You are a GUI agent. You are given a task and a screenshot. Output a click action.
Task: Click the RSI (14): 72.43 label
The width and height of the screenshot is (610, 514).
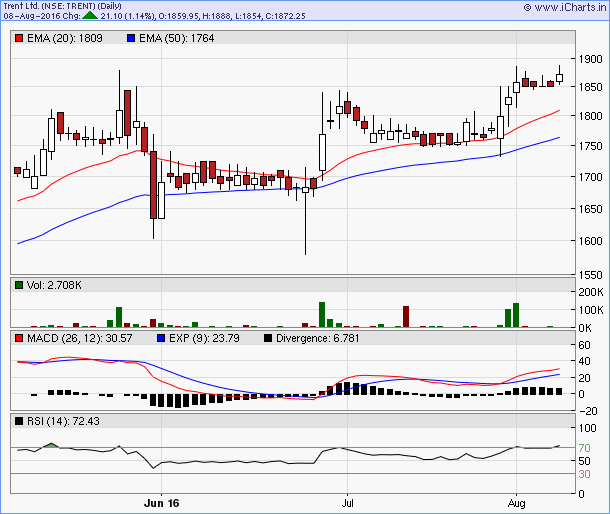63,421
